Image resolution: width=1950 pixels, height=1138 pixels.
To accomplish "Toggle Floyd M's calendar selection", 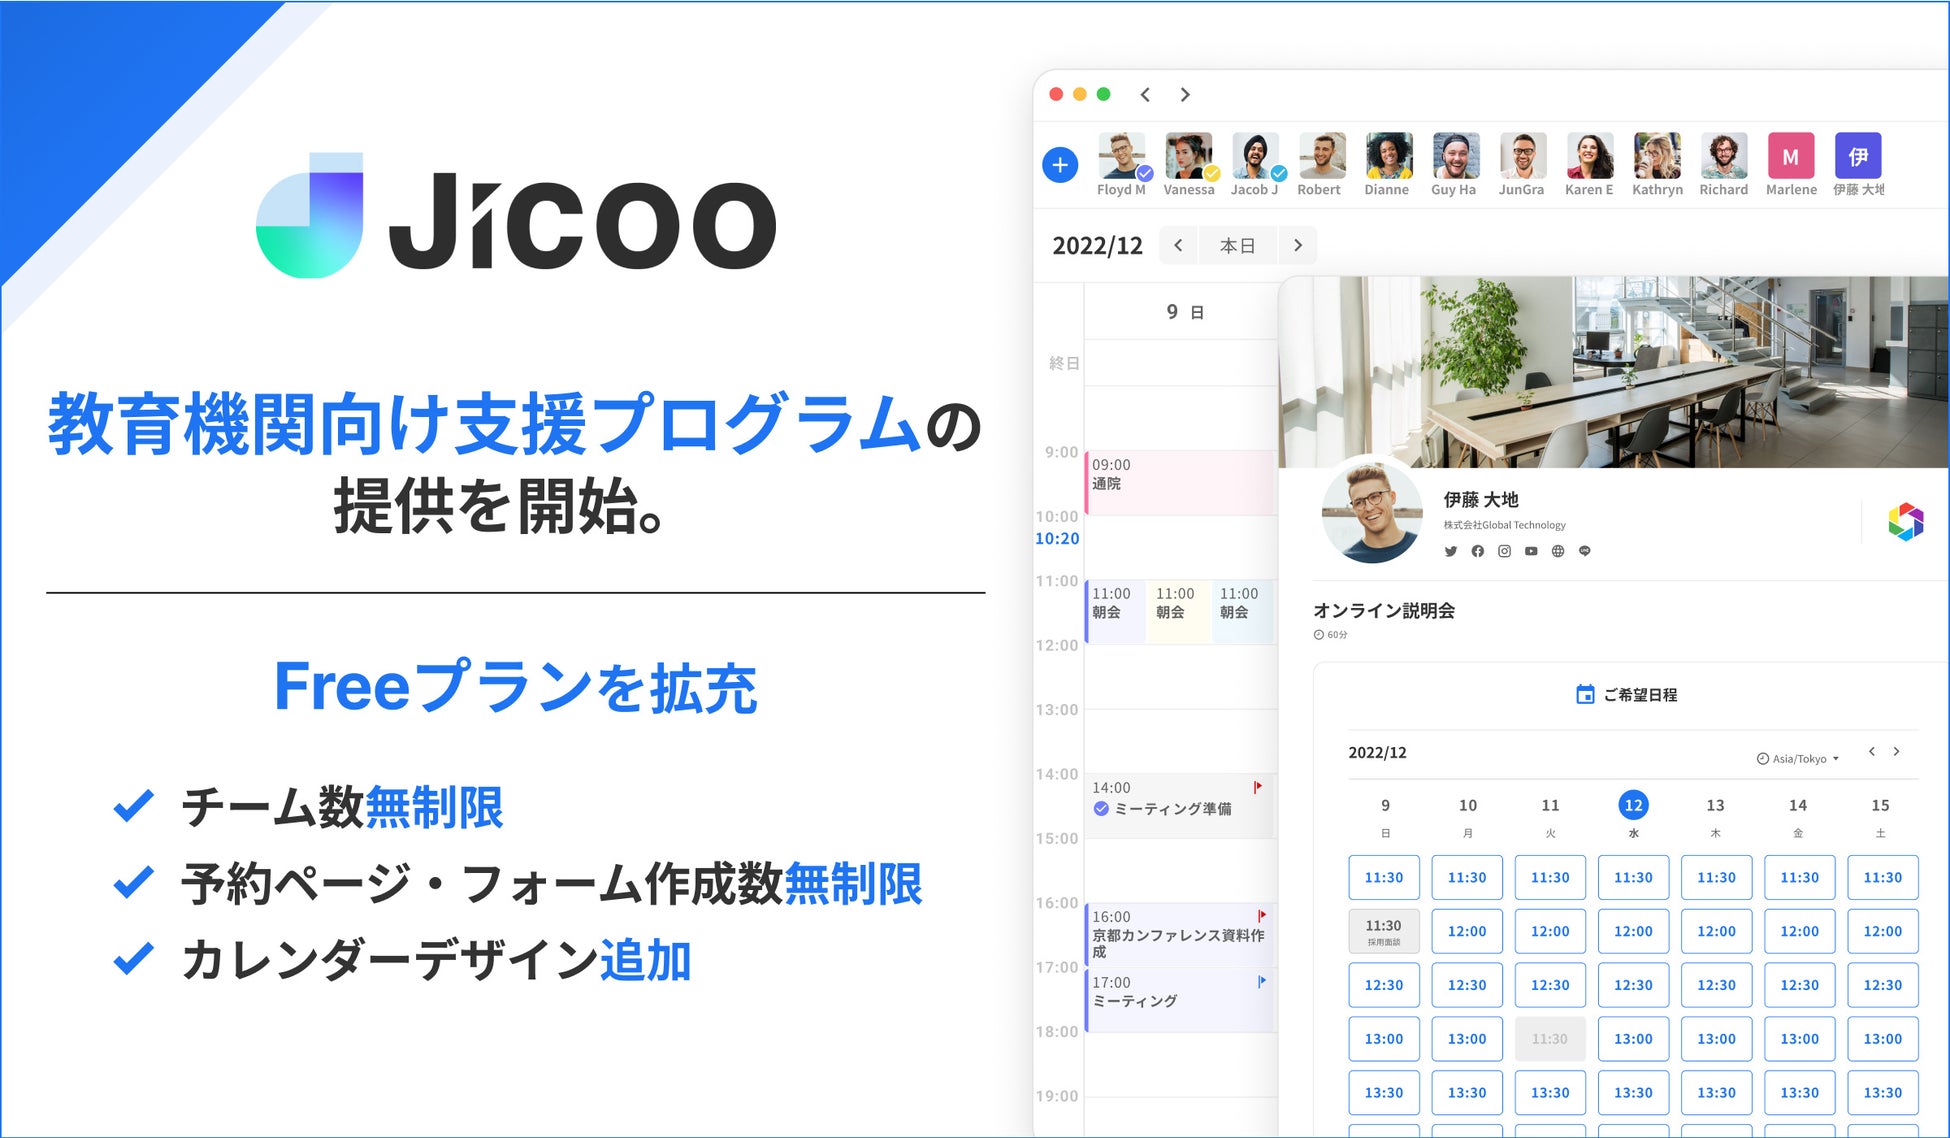I will pyautogui.click(x=1122, y=157).
